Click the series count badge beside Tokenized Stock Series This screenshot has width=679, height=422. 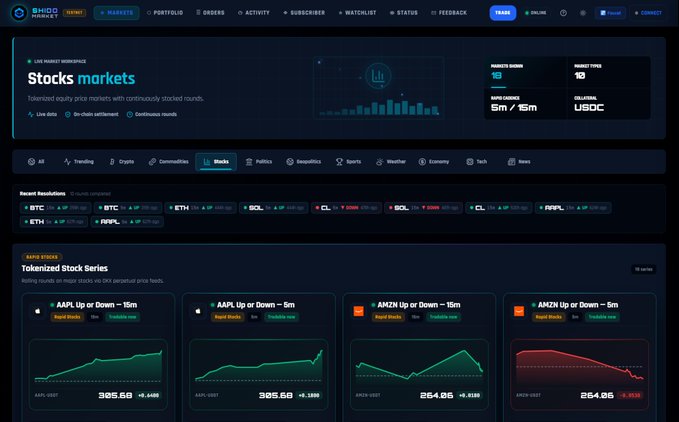(x=643, y=270)
